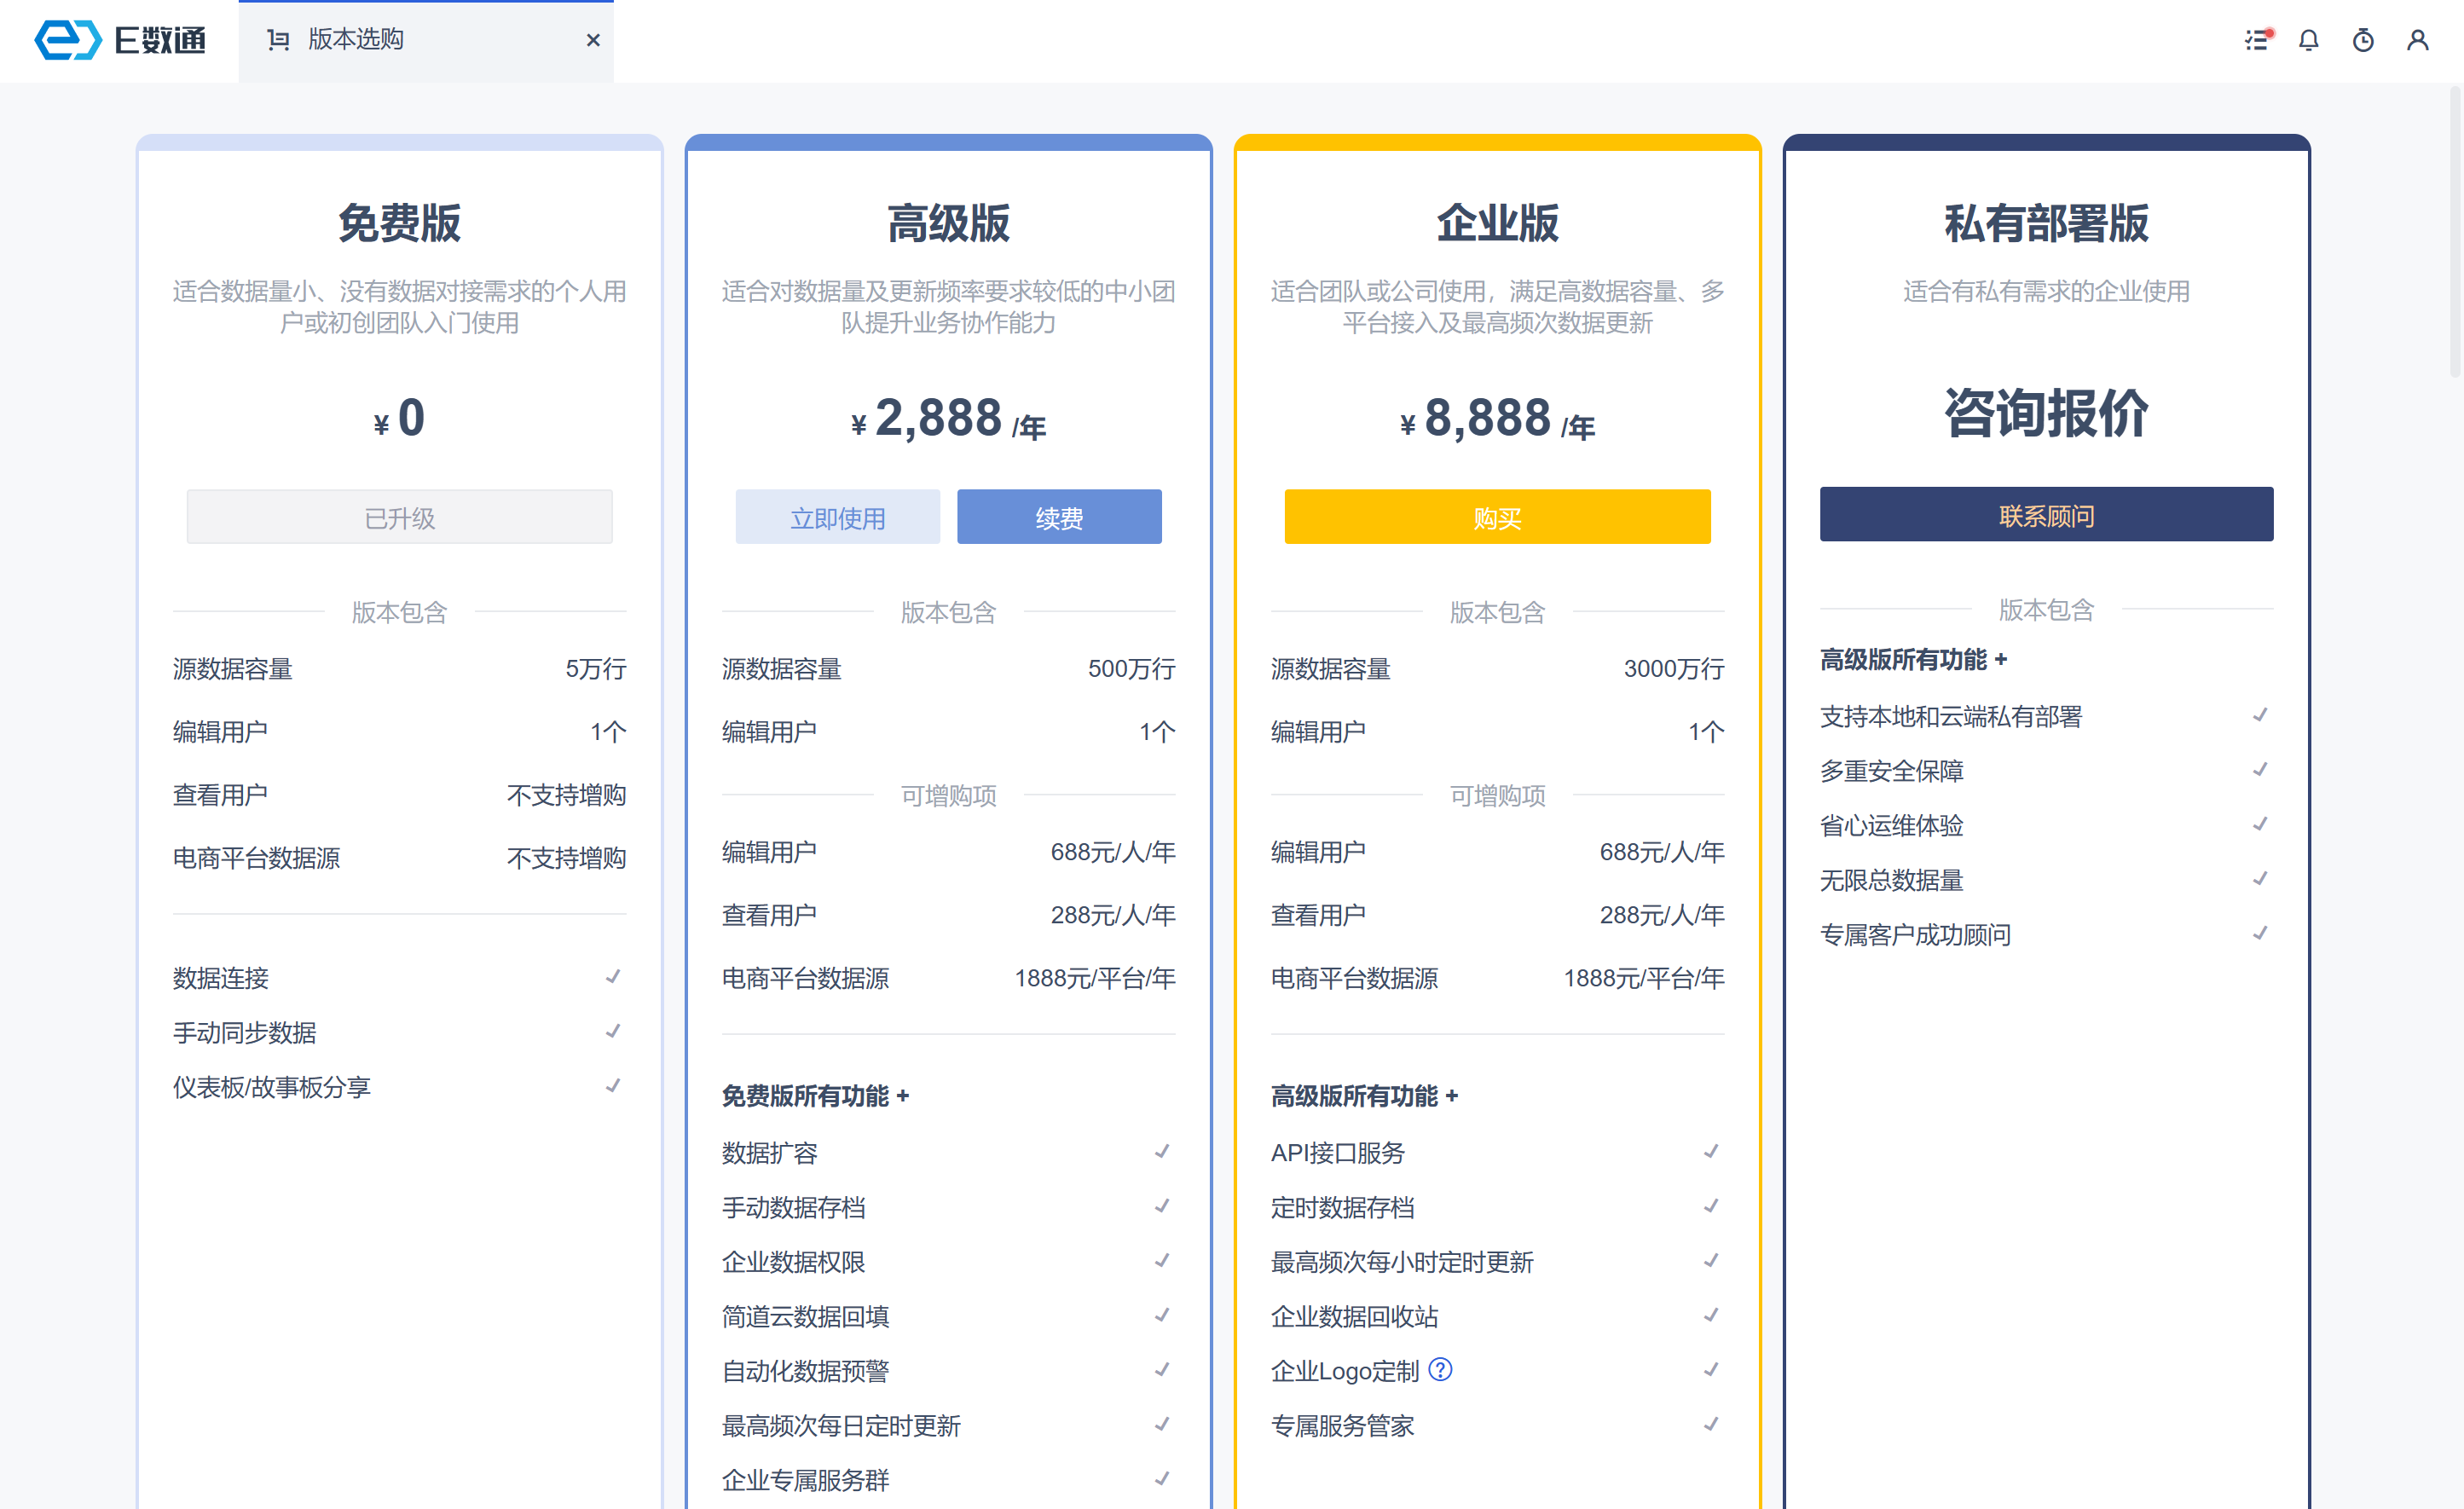Open the user profile icon

(2417, 40)
